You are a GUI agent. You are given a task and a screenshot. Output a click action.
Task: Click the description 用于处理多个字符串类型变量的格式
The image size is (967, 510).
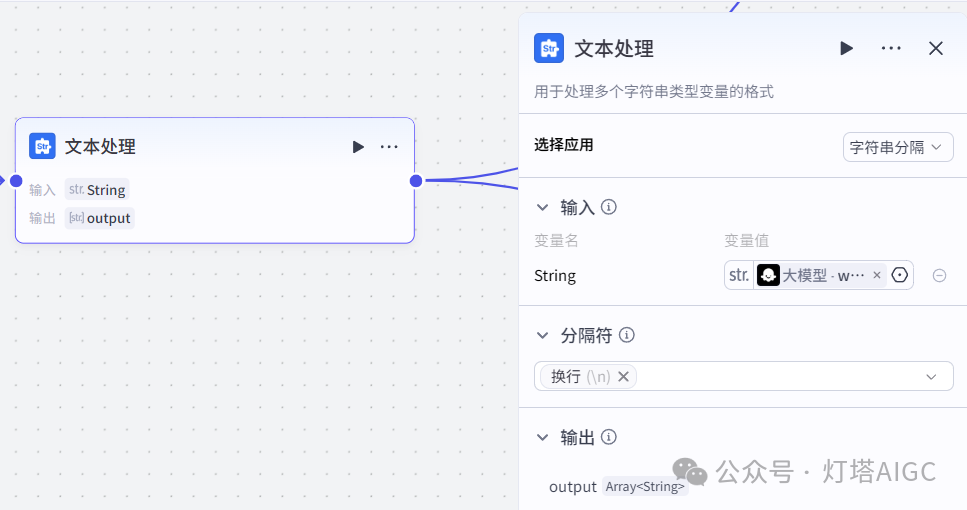point(654,92)
